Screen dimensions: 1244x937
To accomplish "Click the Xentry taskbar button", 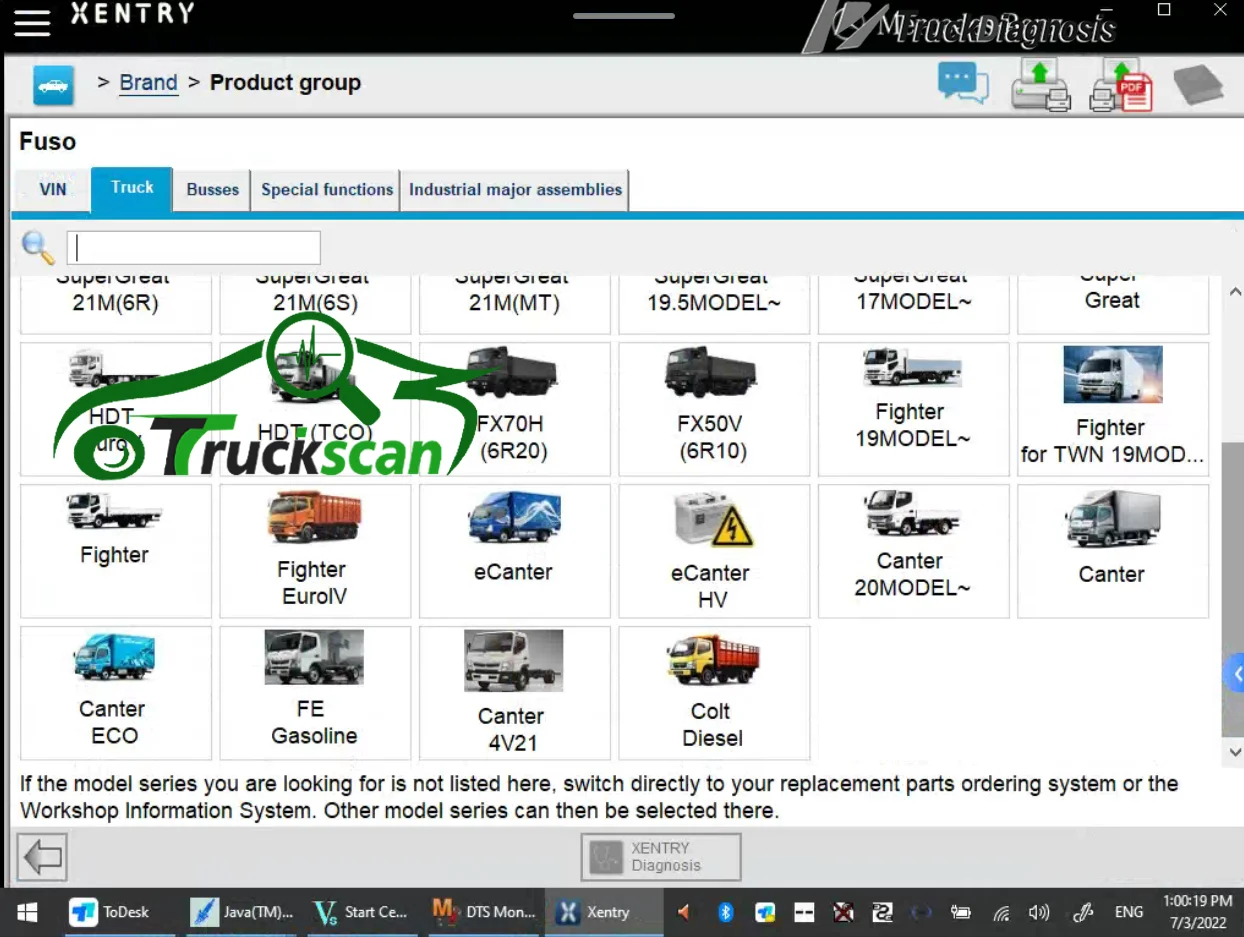I will pyautogui.click(x=605, y=912).
